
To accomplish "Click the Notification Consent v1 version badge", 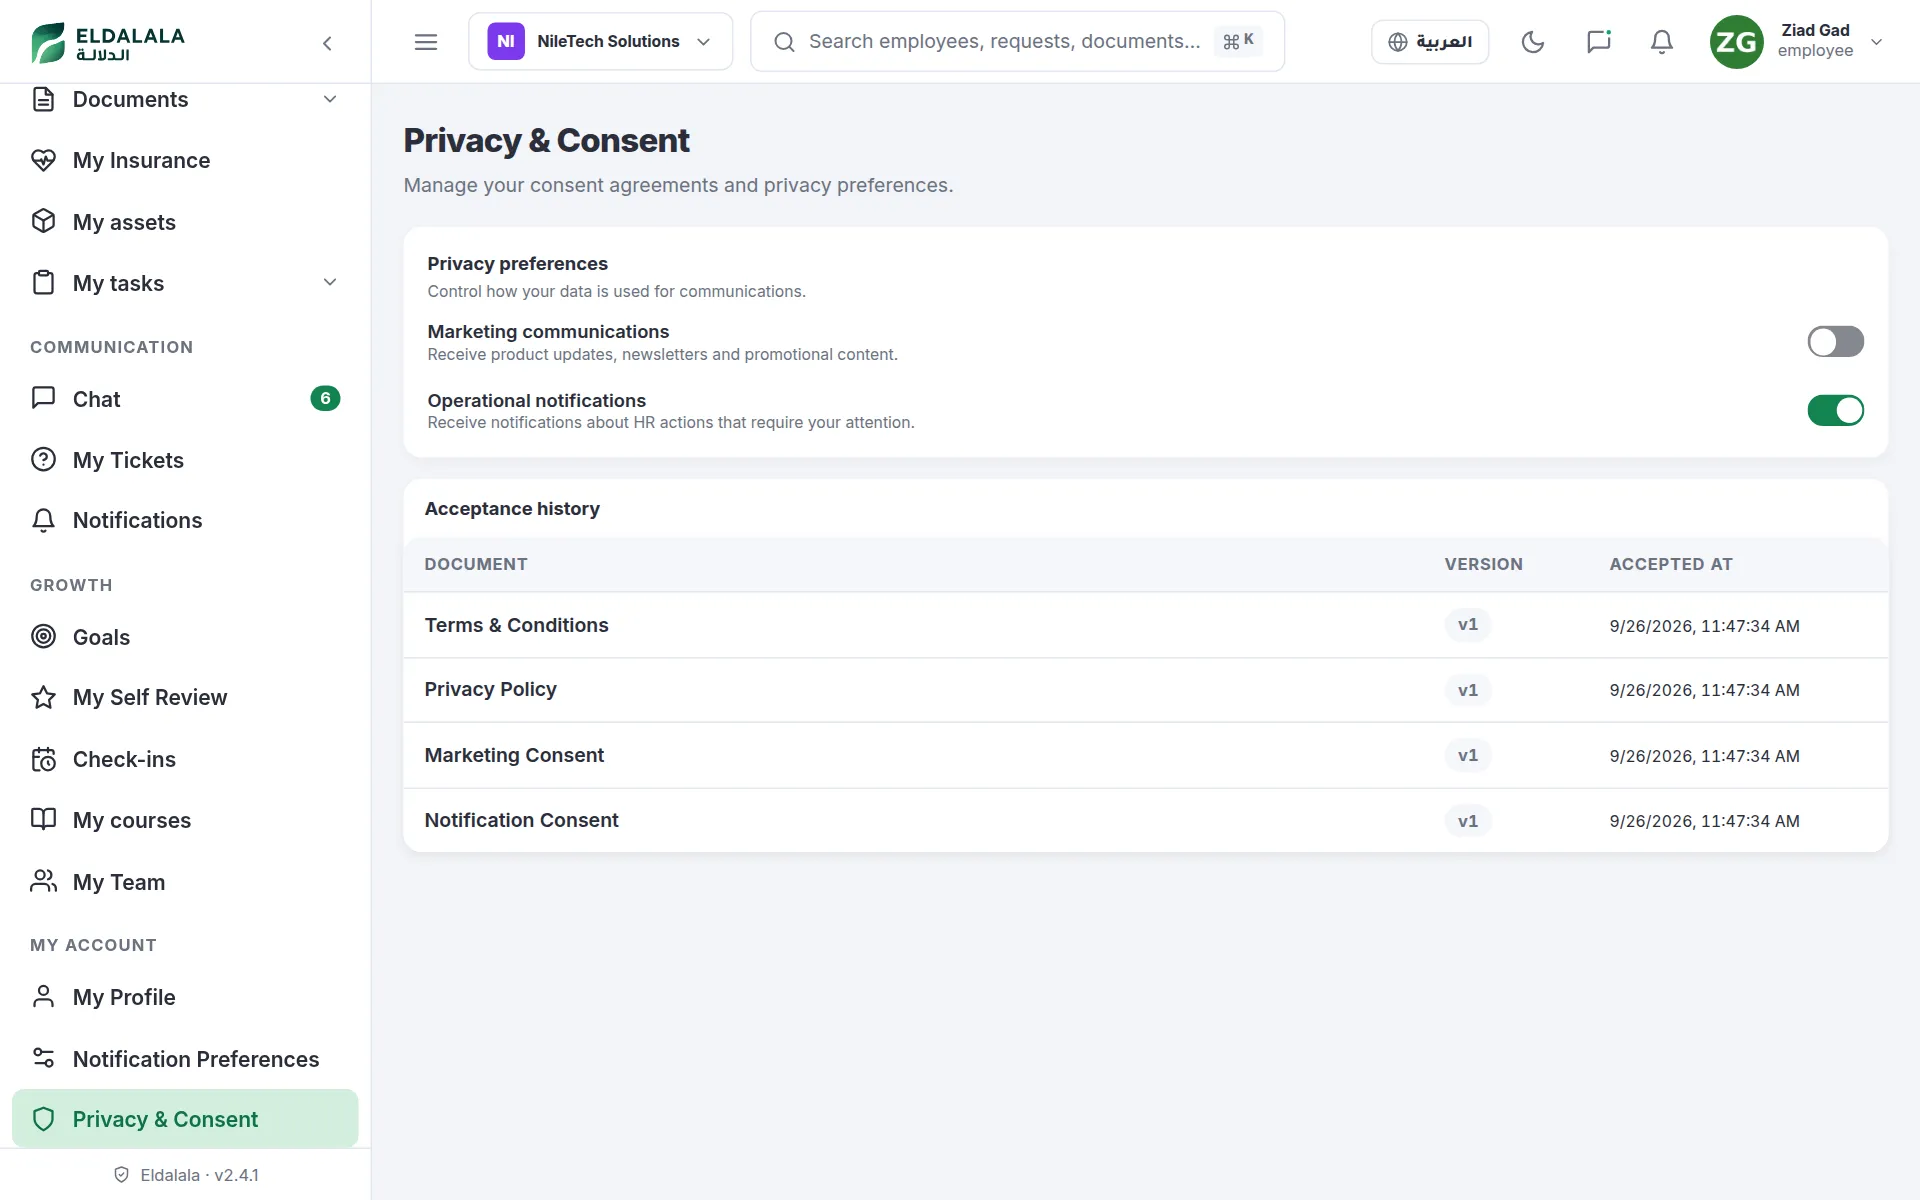I will [1467, 821].
